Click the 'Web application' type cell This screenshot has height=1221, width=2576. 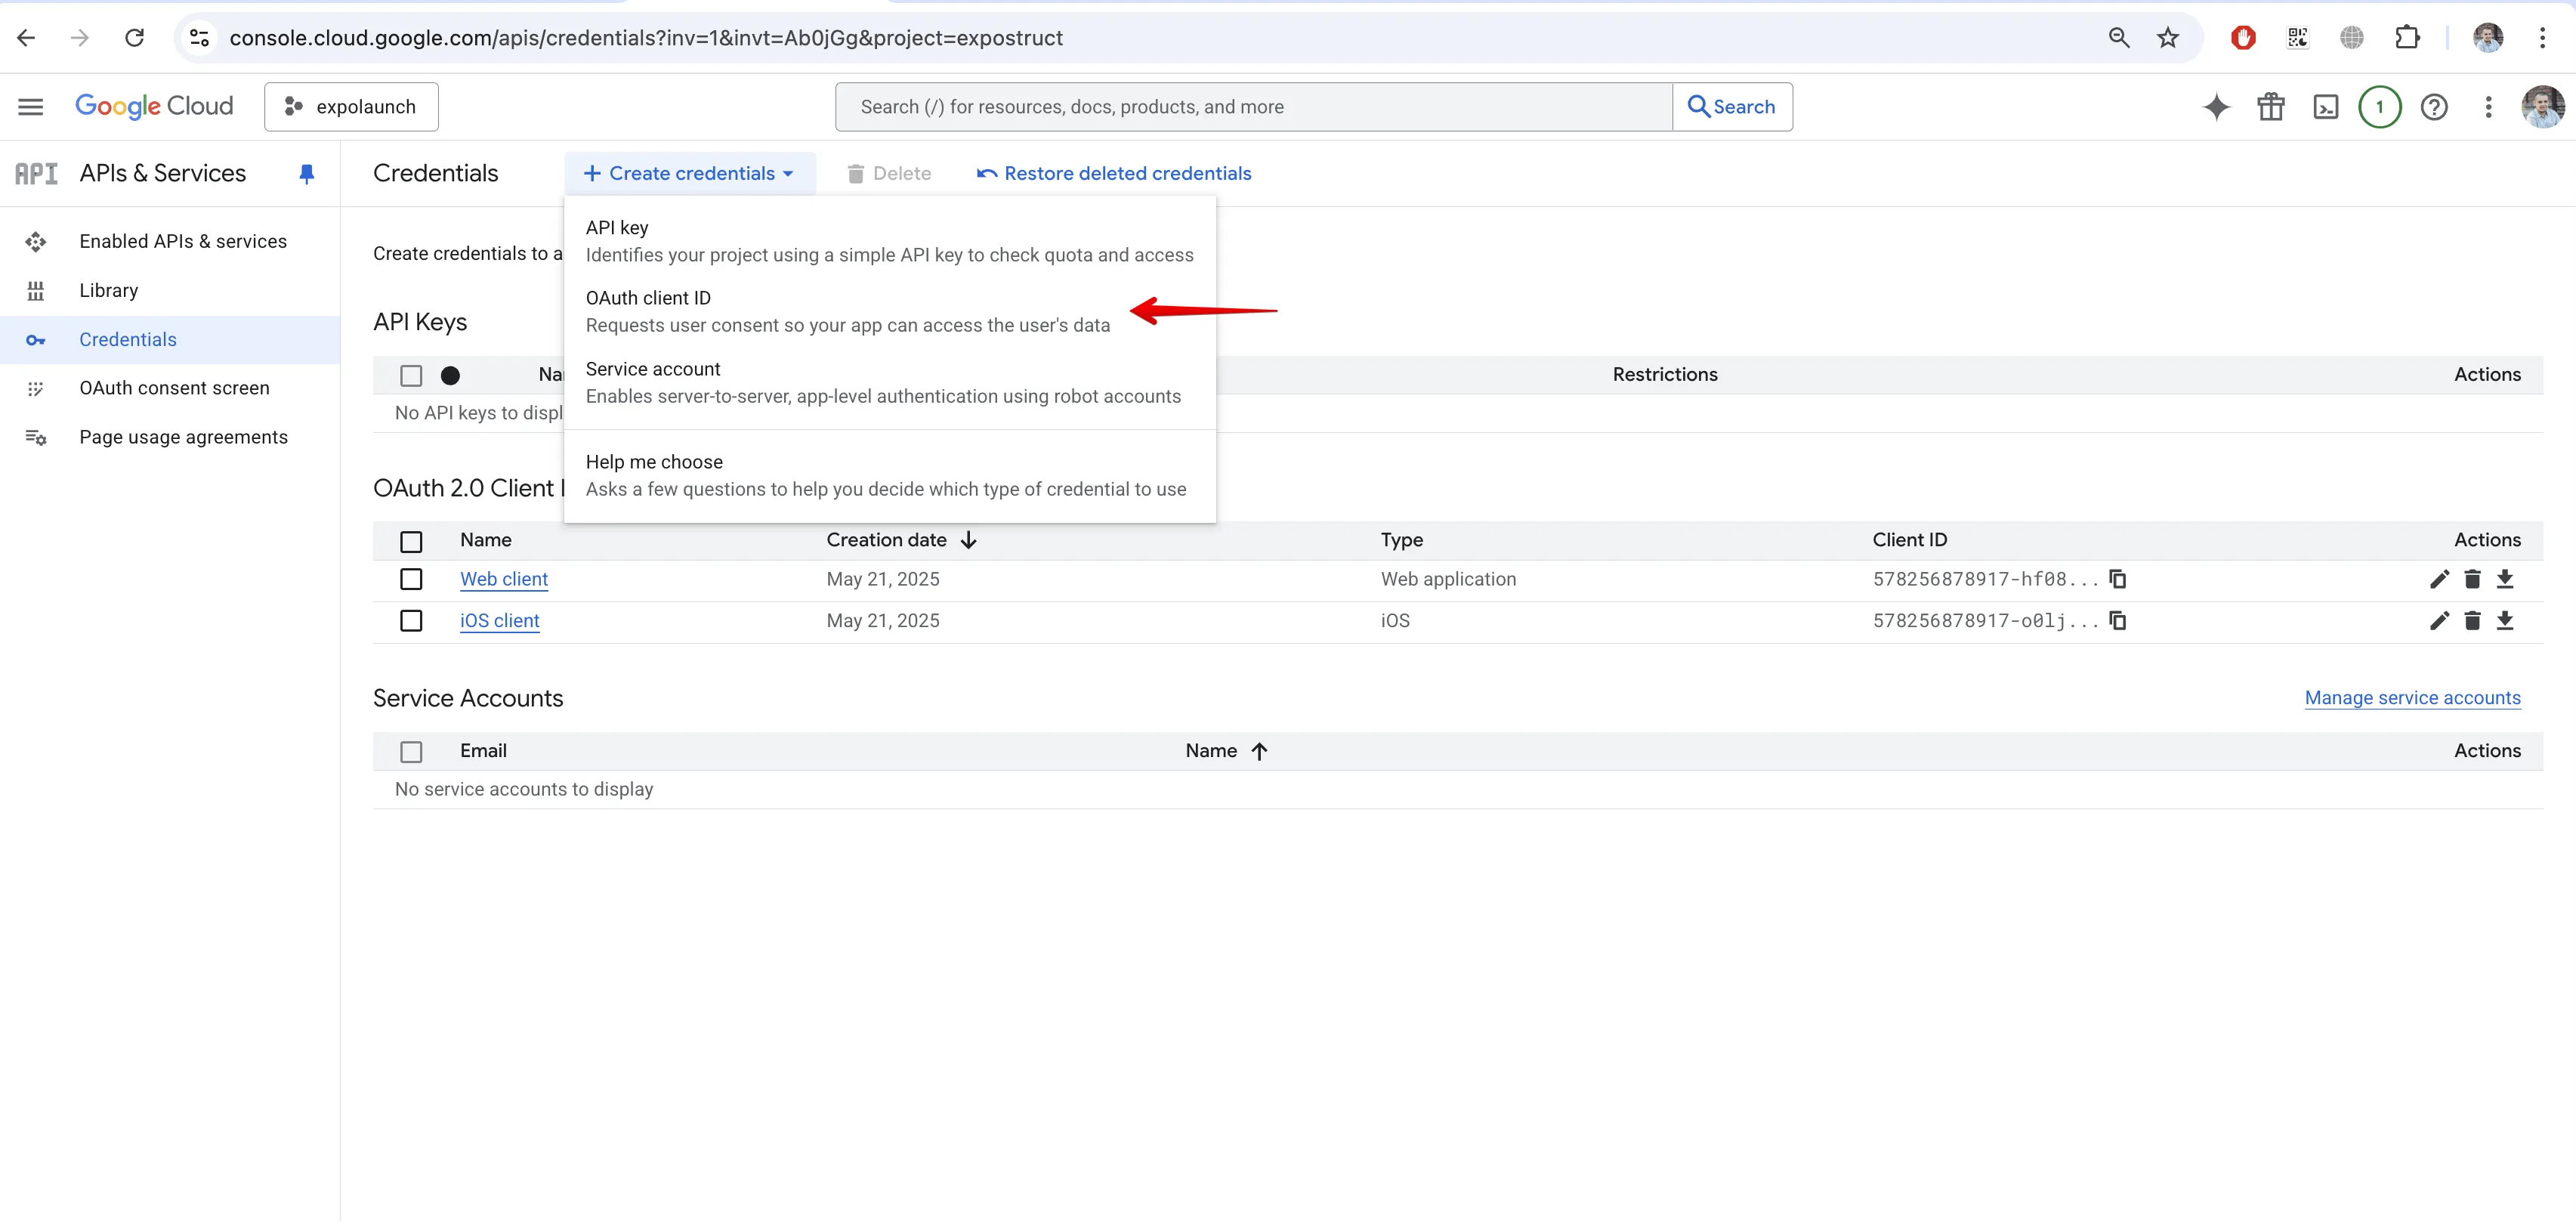(x=1448, y=579)
